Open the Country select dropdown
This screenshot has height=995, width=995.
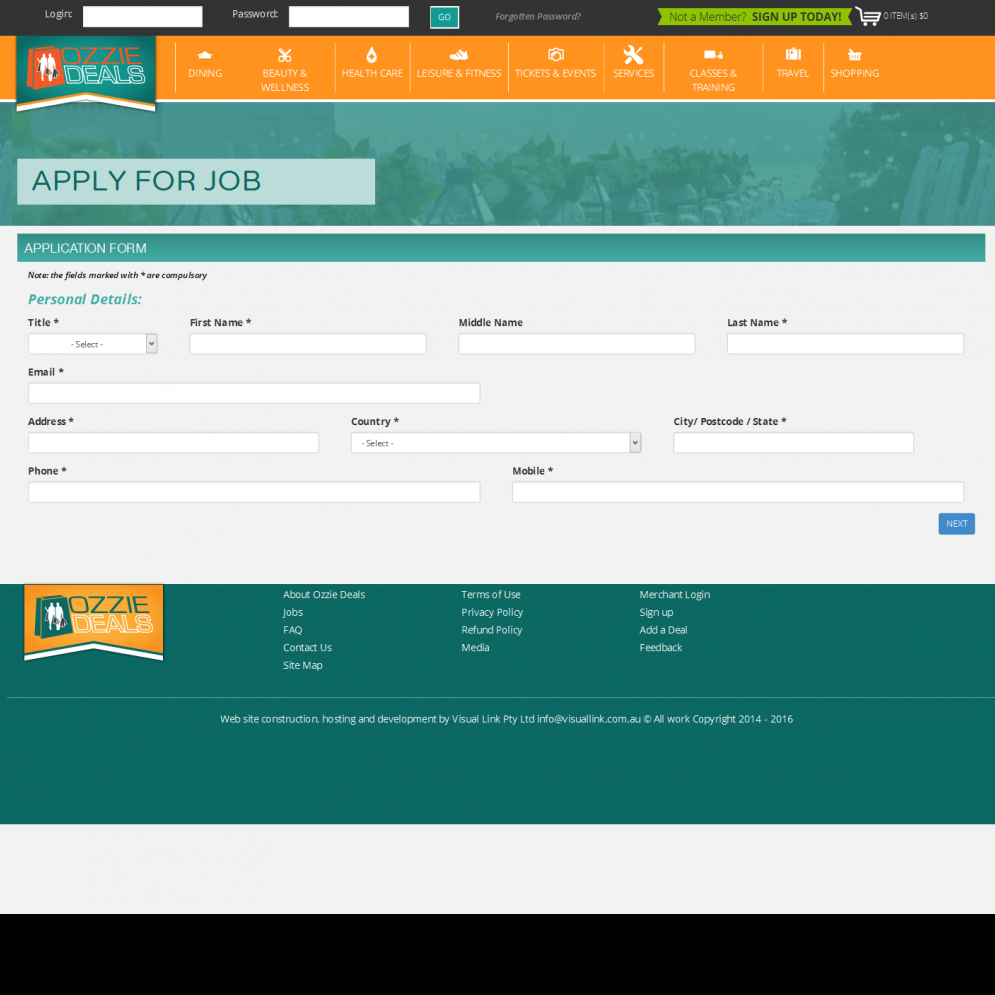click(496, 443)
